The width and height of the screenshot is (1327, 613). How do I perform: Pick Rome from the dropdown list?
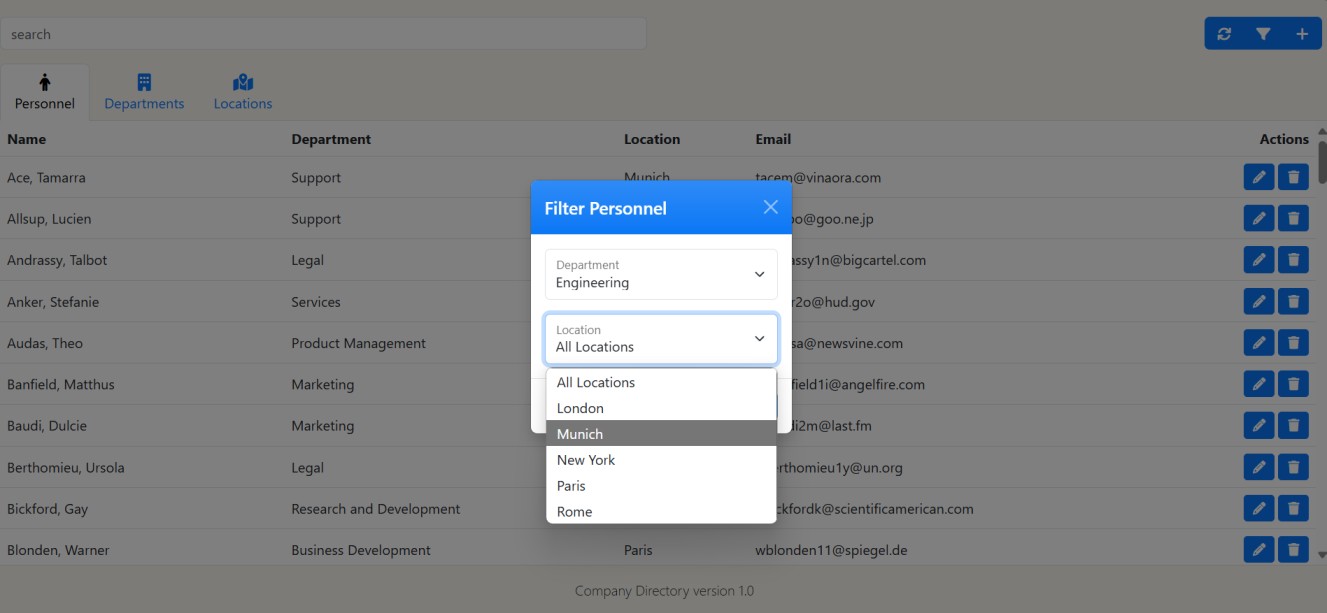tap(661, 511)
